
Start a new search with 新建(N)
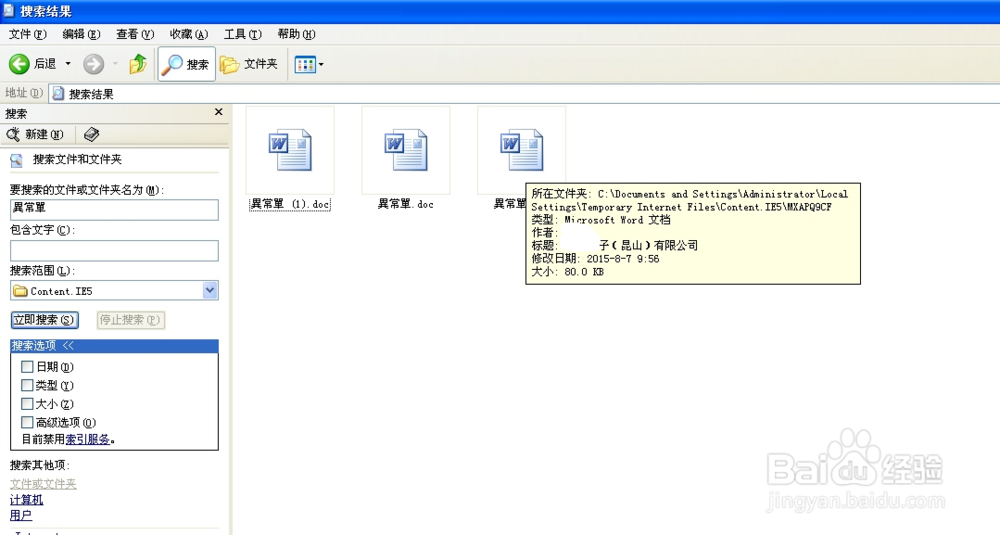pos(35,135)
